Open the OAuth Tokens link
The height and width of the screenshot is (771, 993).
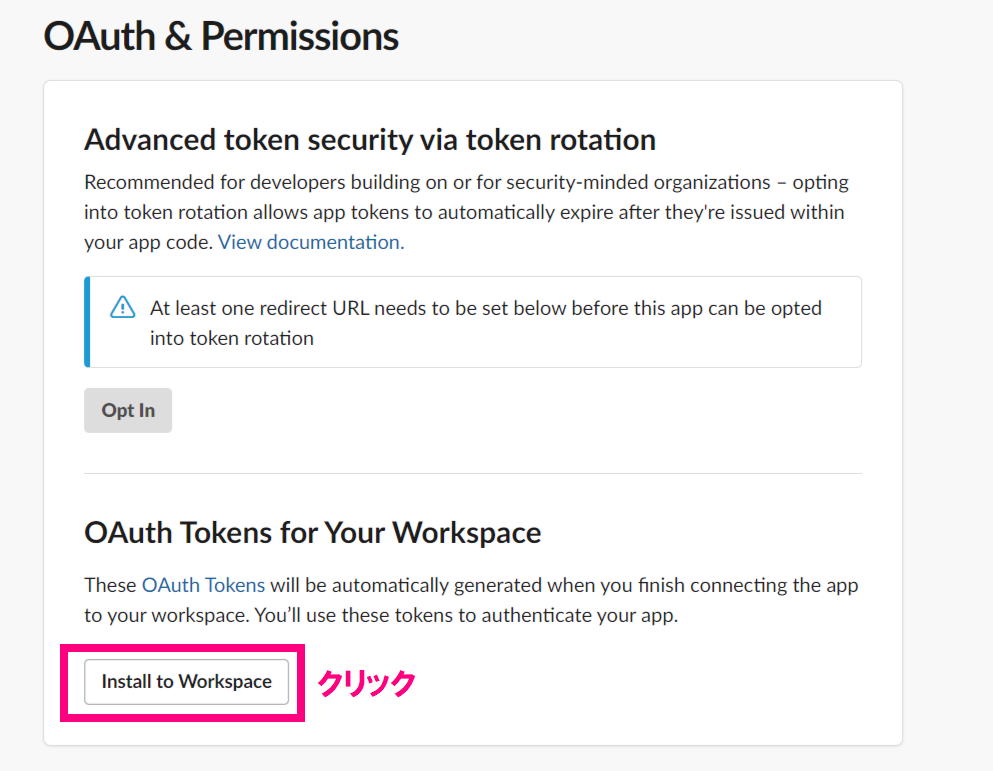coord(203,585)
